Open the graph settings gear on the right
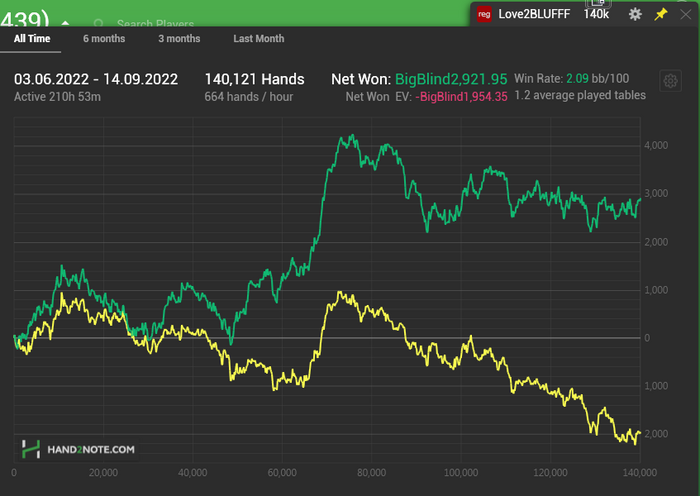700x496 pixels. [x=670, y=81]
